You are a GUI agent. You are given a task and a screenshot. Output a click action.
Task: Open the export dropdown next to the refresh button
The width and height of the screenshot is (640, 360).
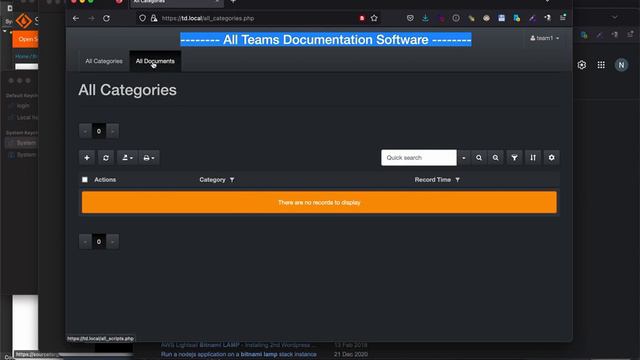127,158
